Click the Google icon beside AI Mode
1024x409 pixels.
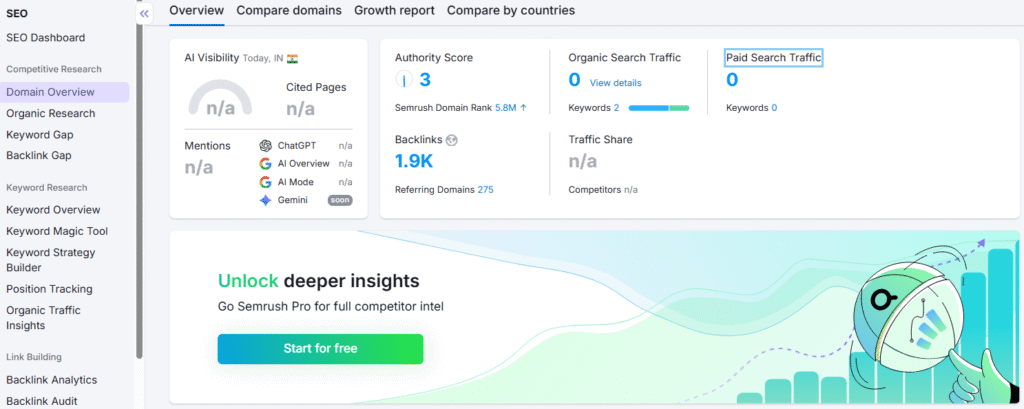(265, 182)
